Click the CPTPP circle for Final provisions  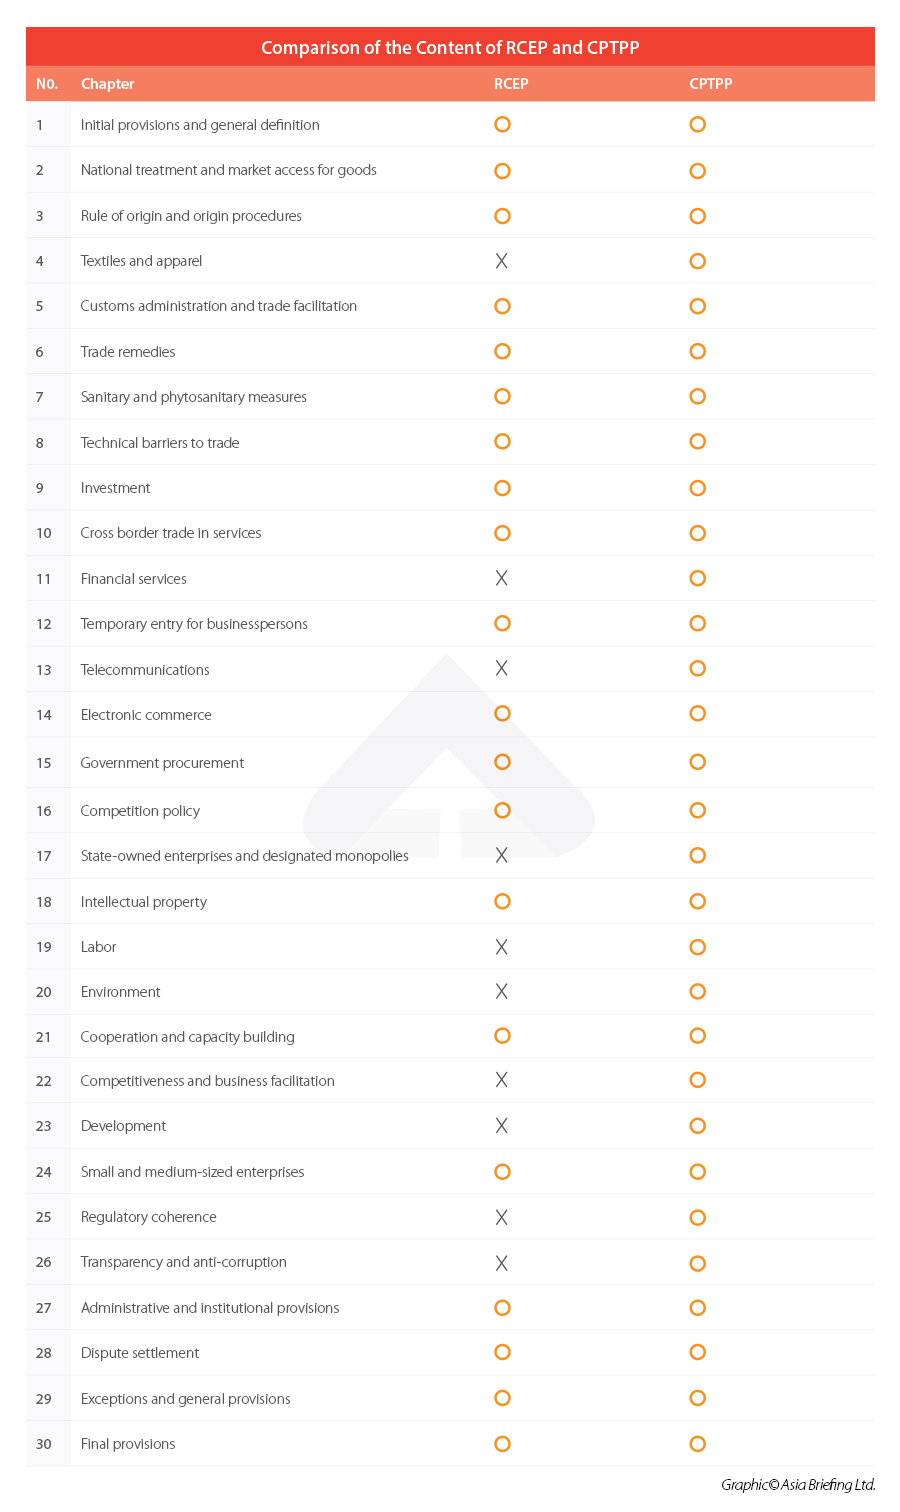698,1443
